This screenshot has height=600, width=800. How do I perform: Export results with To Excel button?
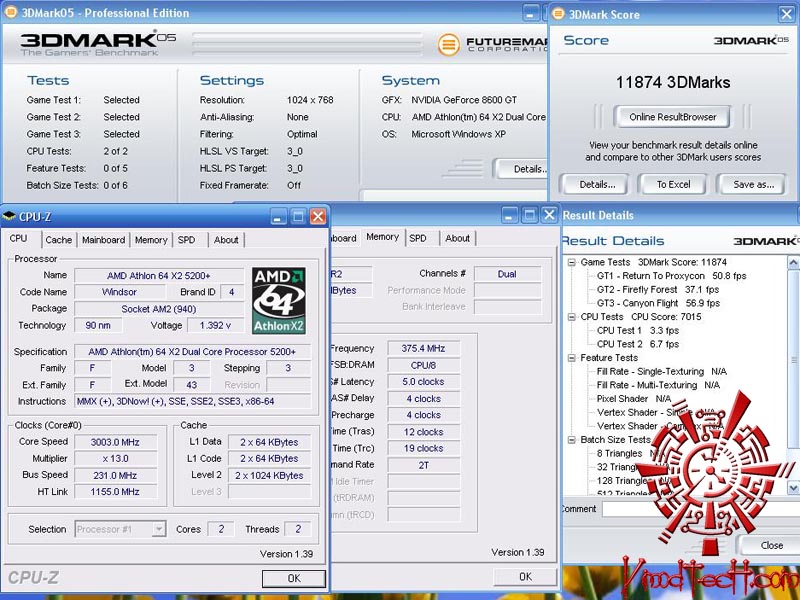pos(673,185)
